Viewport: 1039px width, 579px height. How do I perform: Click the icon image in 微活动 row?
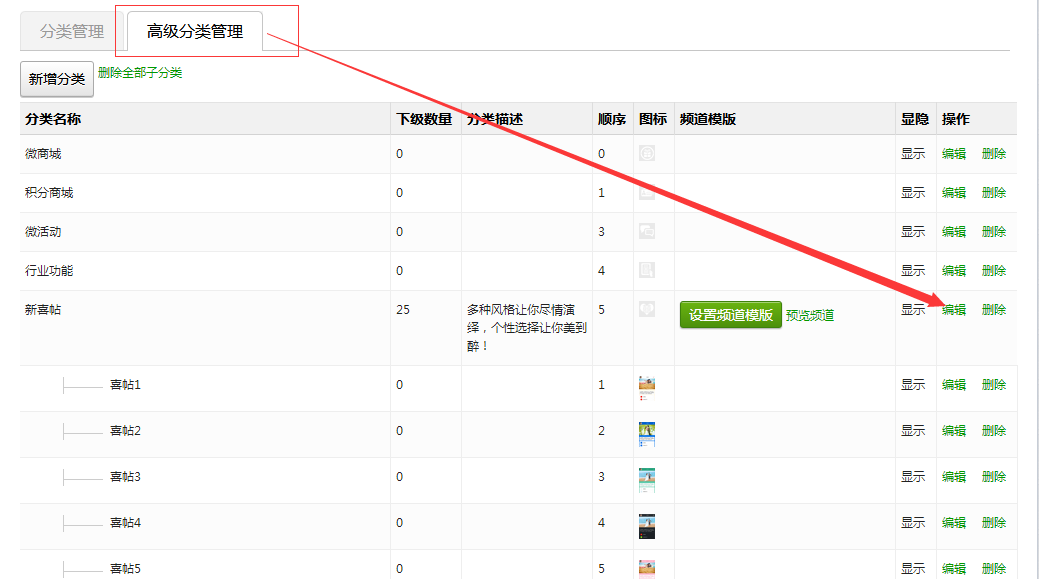647,231
